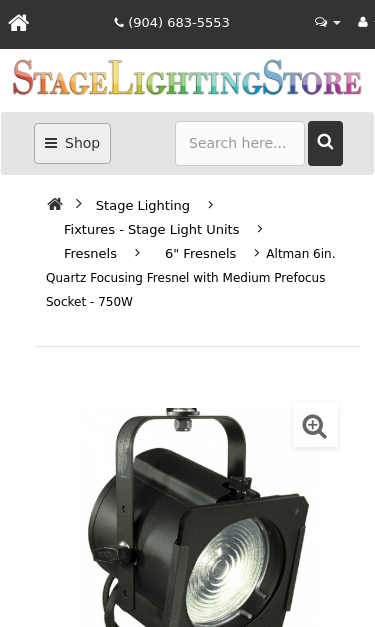375x627 pixels.
Task: Submit search with magnifier button
Action: [x=325, y=143]
